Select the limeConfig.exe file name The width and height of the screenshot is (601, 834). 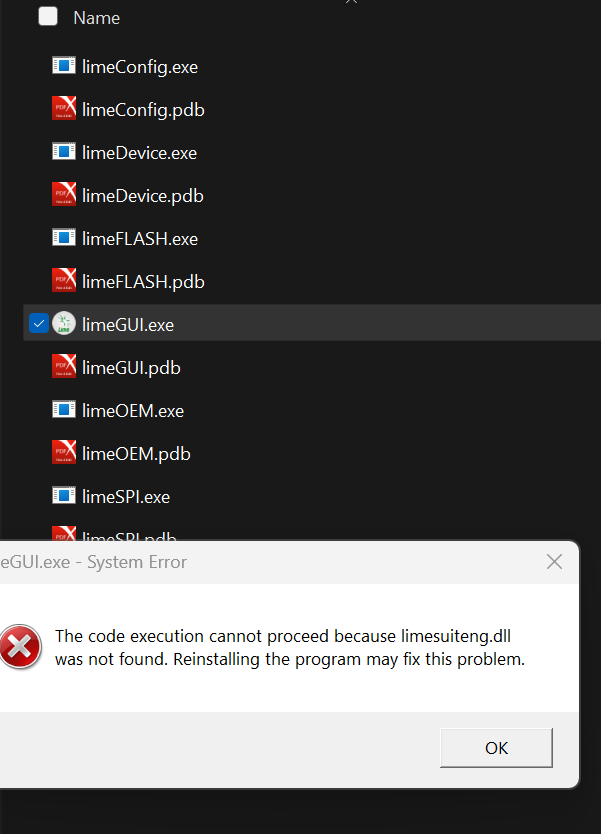pyautogui.click(x=140, y=67)
